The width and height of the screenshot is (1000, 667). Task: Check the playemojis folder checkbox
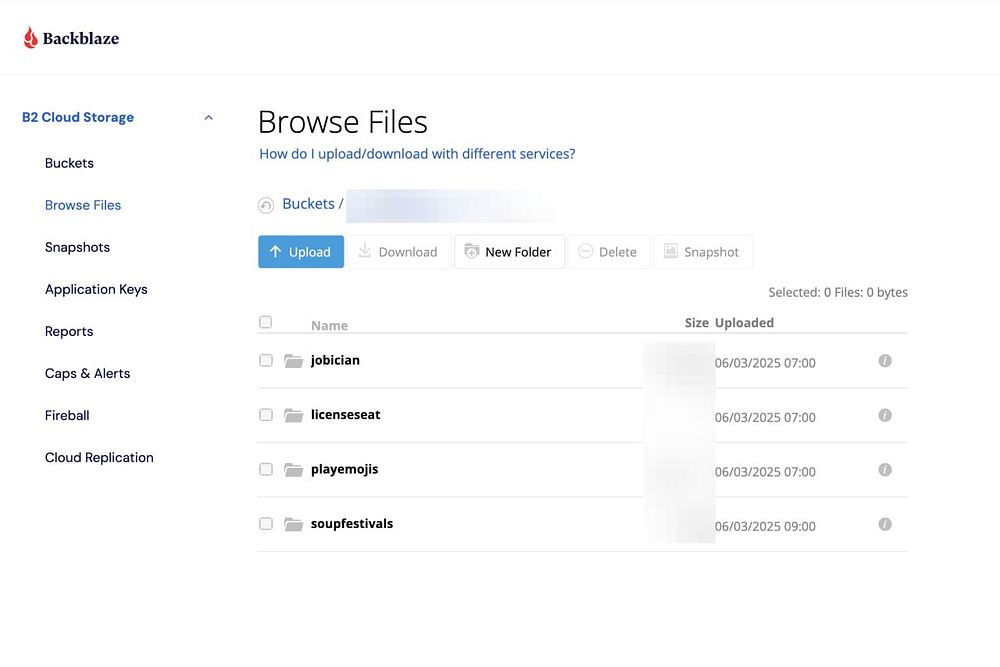(x=266, y=469)
